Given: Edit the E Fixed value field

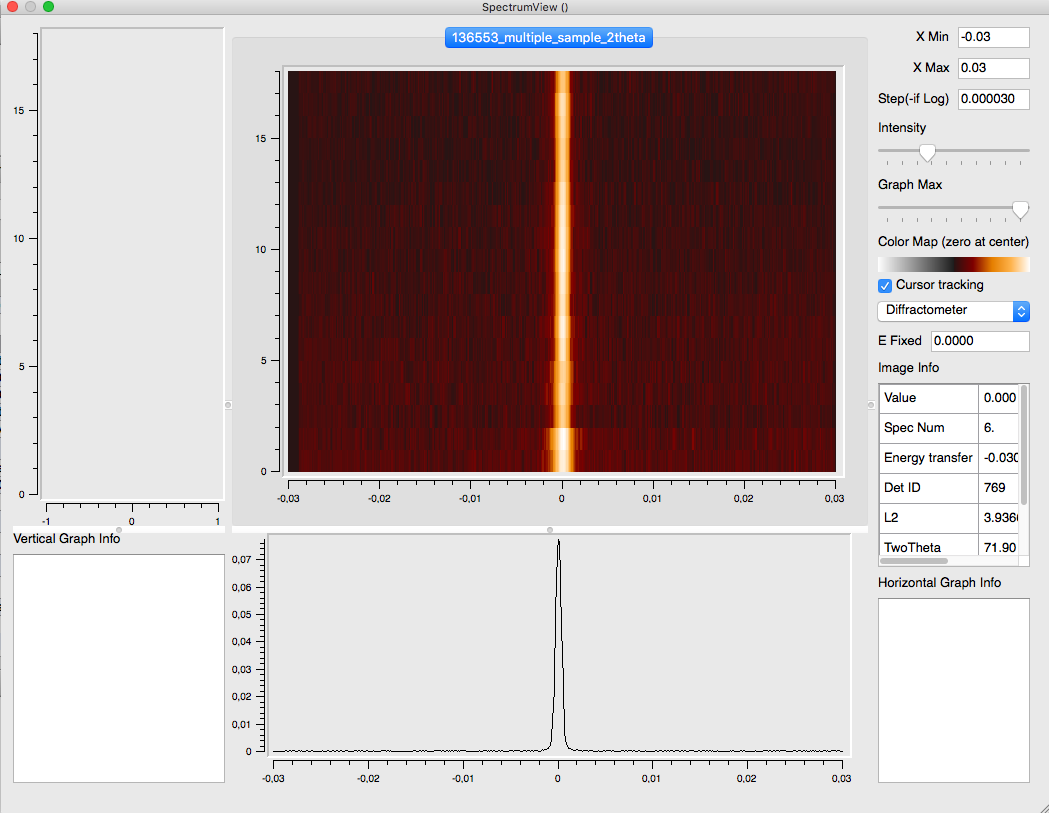Looking at the screenshot, I should 980,340.
